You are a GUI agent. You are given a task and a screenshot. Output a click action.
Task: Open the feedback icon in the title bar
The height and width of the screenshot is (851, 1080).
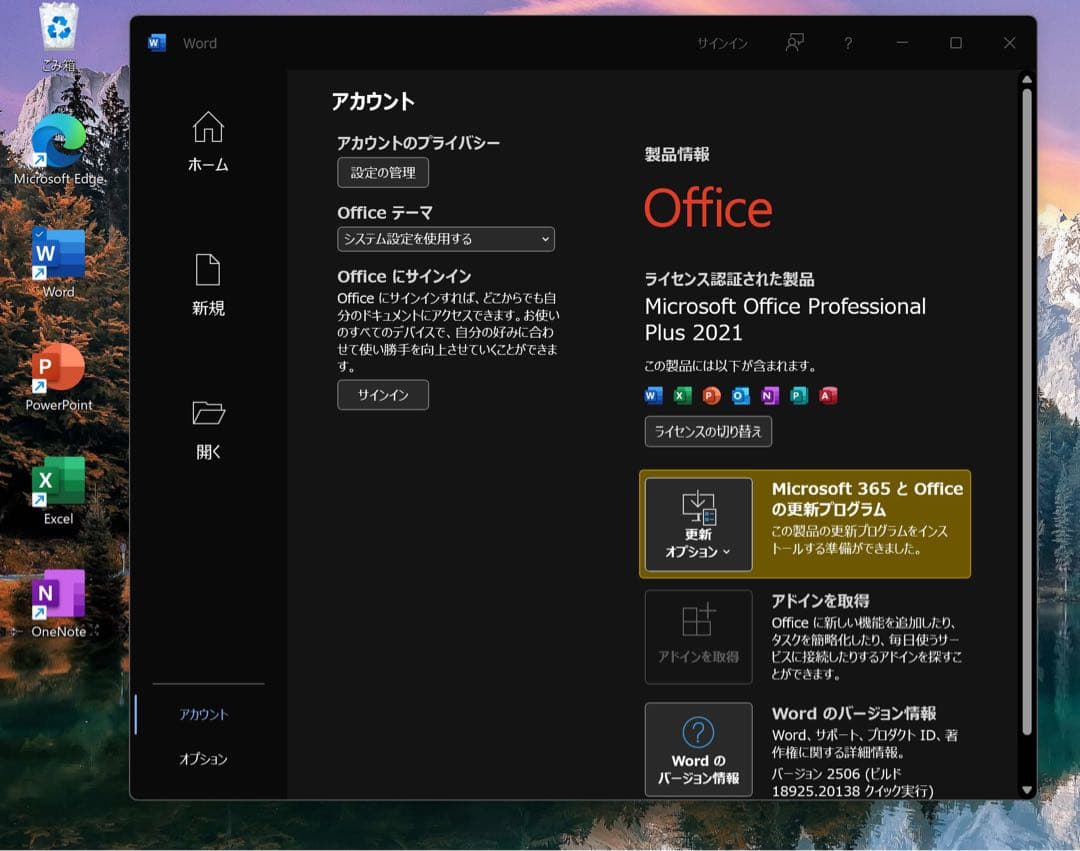click(x=793, y=43)
